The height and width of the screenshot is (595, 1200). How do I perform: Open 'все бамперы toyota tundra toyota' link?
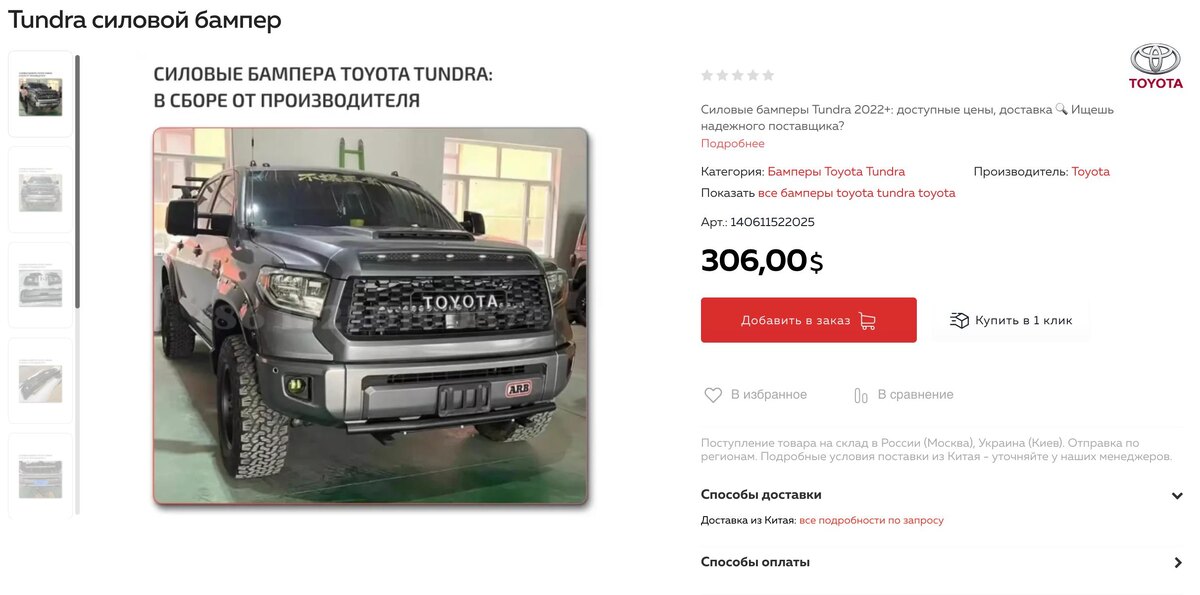point(857,193)
